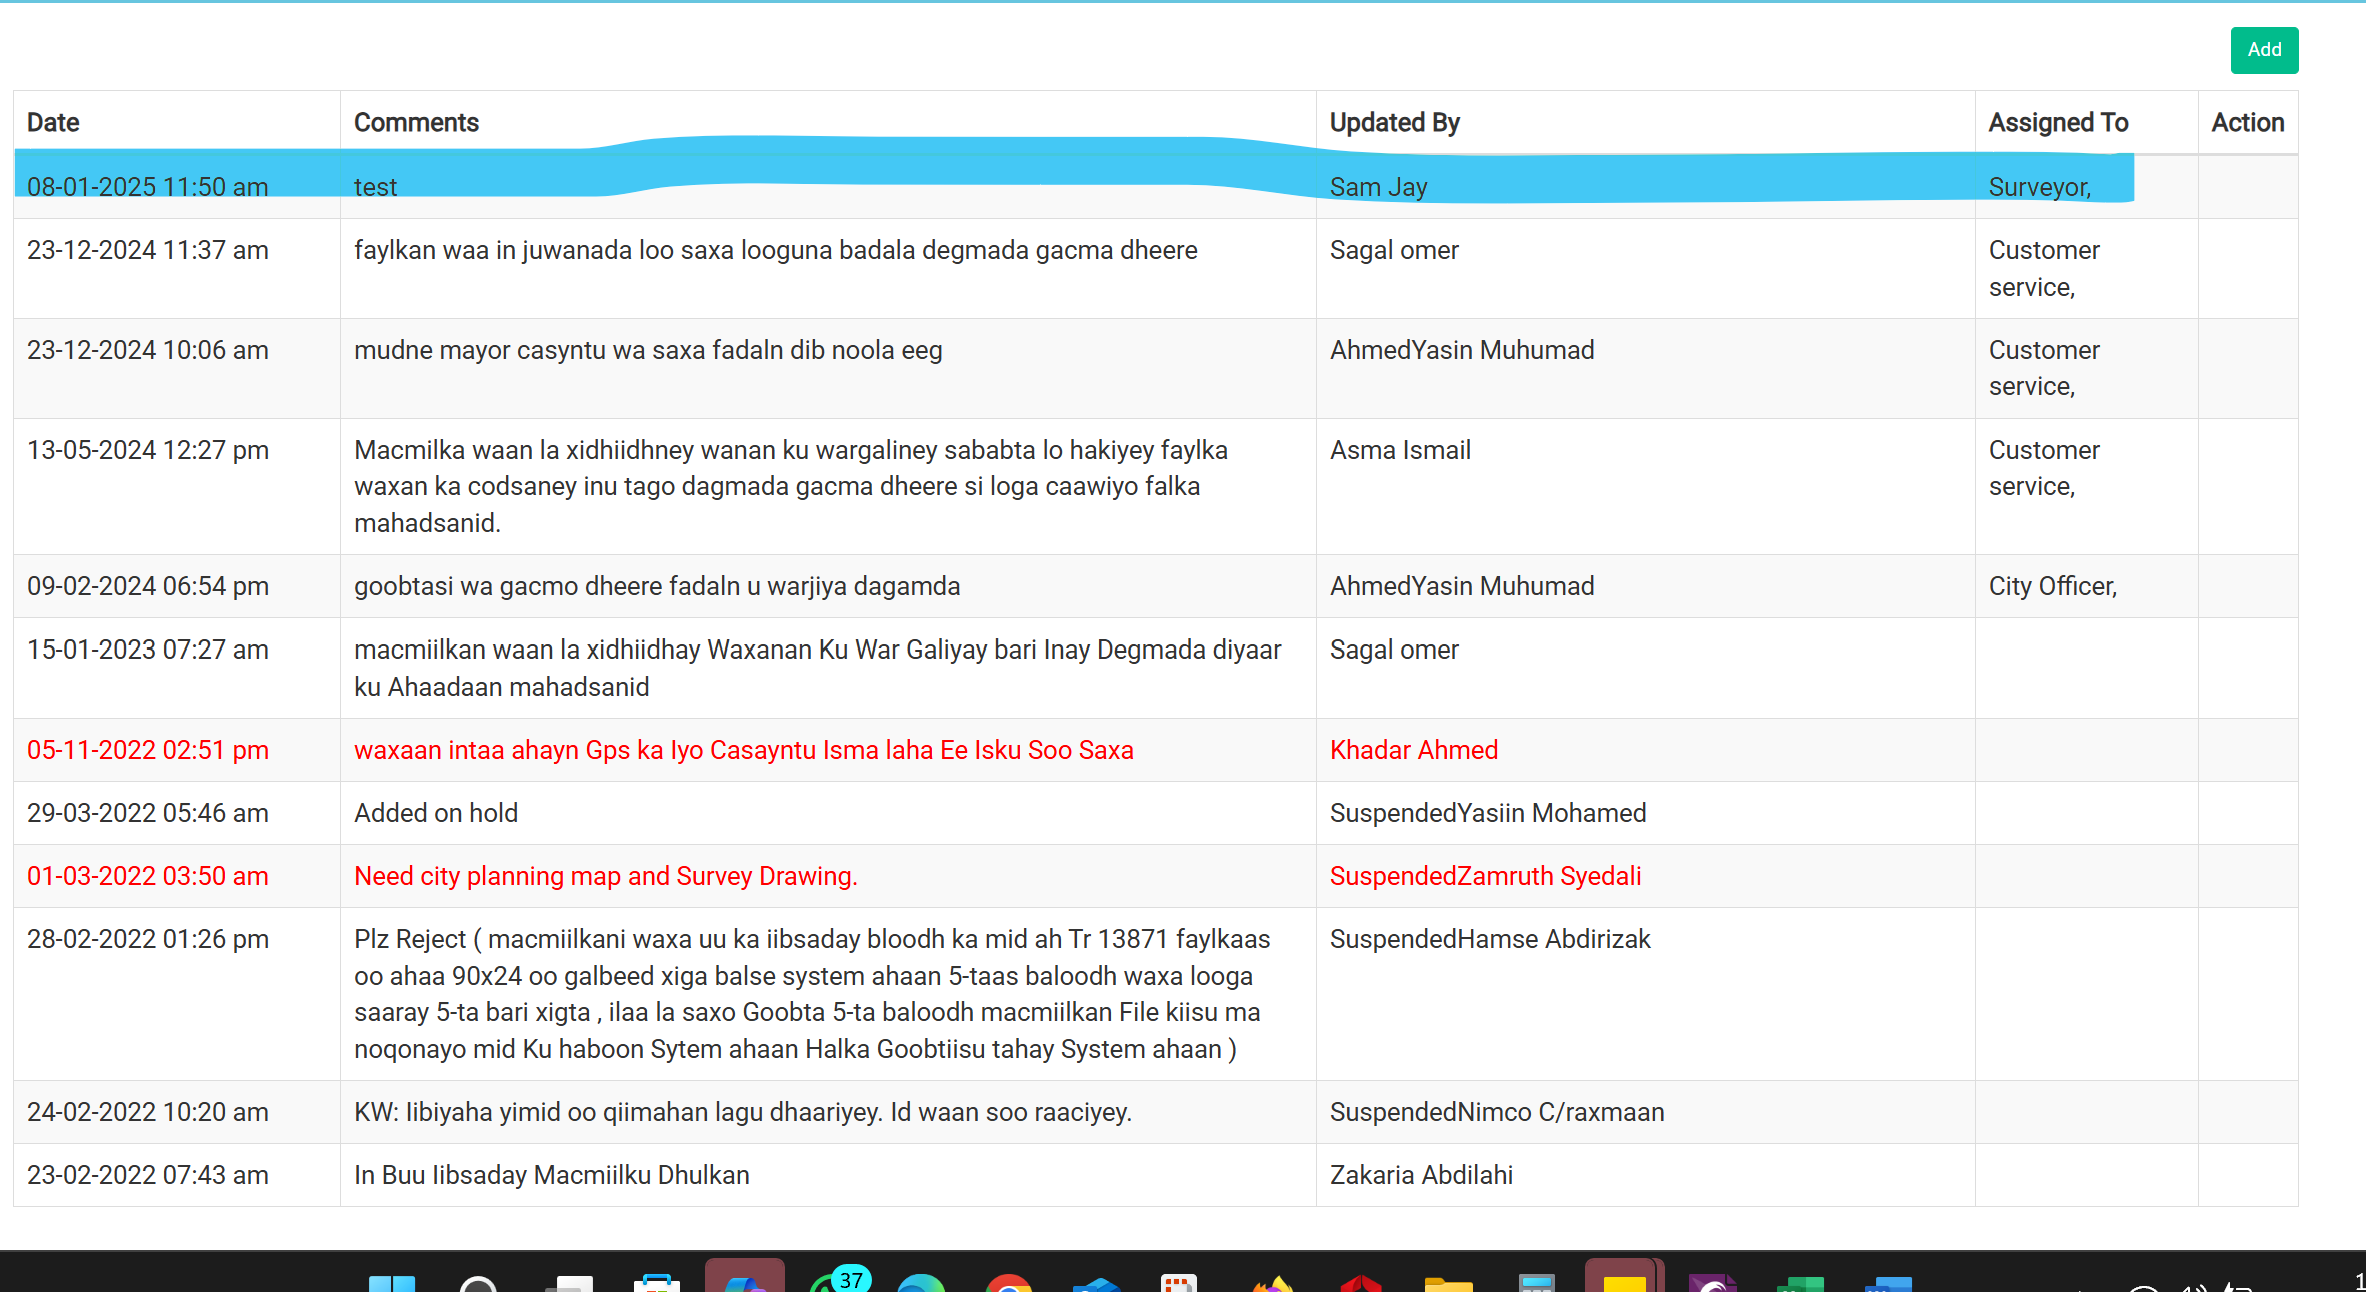Open the File Explorer folder taskbar icon
The image size is (2366, 1292).
click(x=1448, y=1283)
